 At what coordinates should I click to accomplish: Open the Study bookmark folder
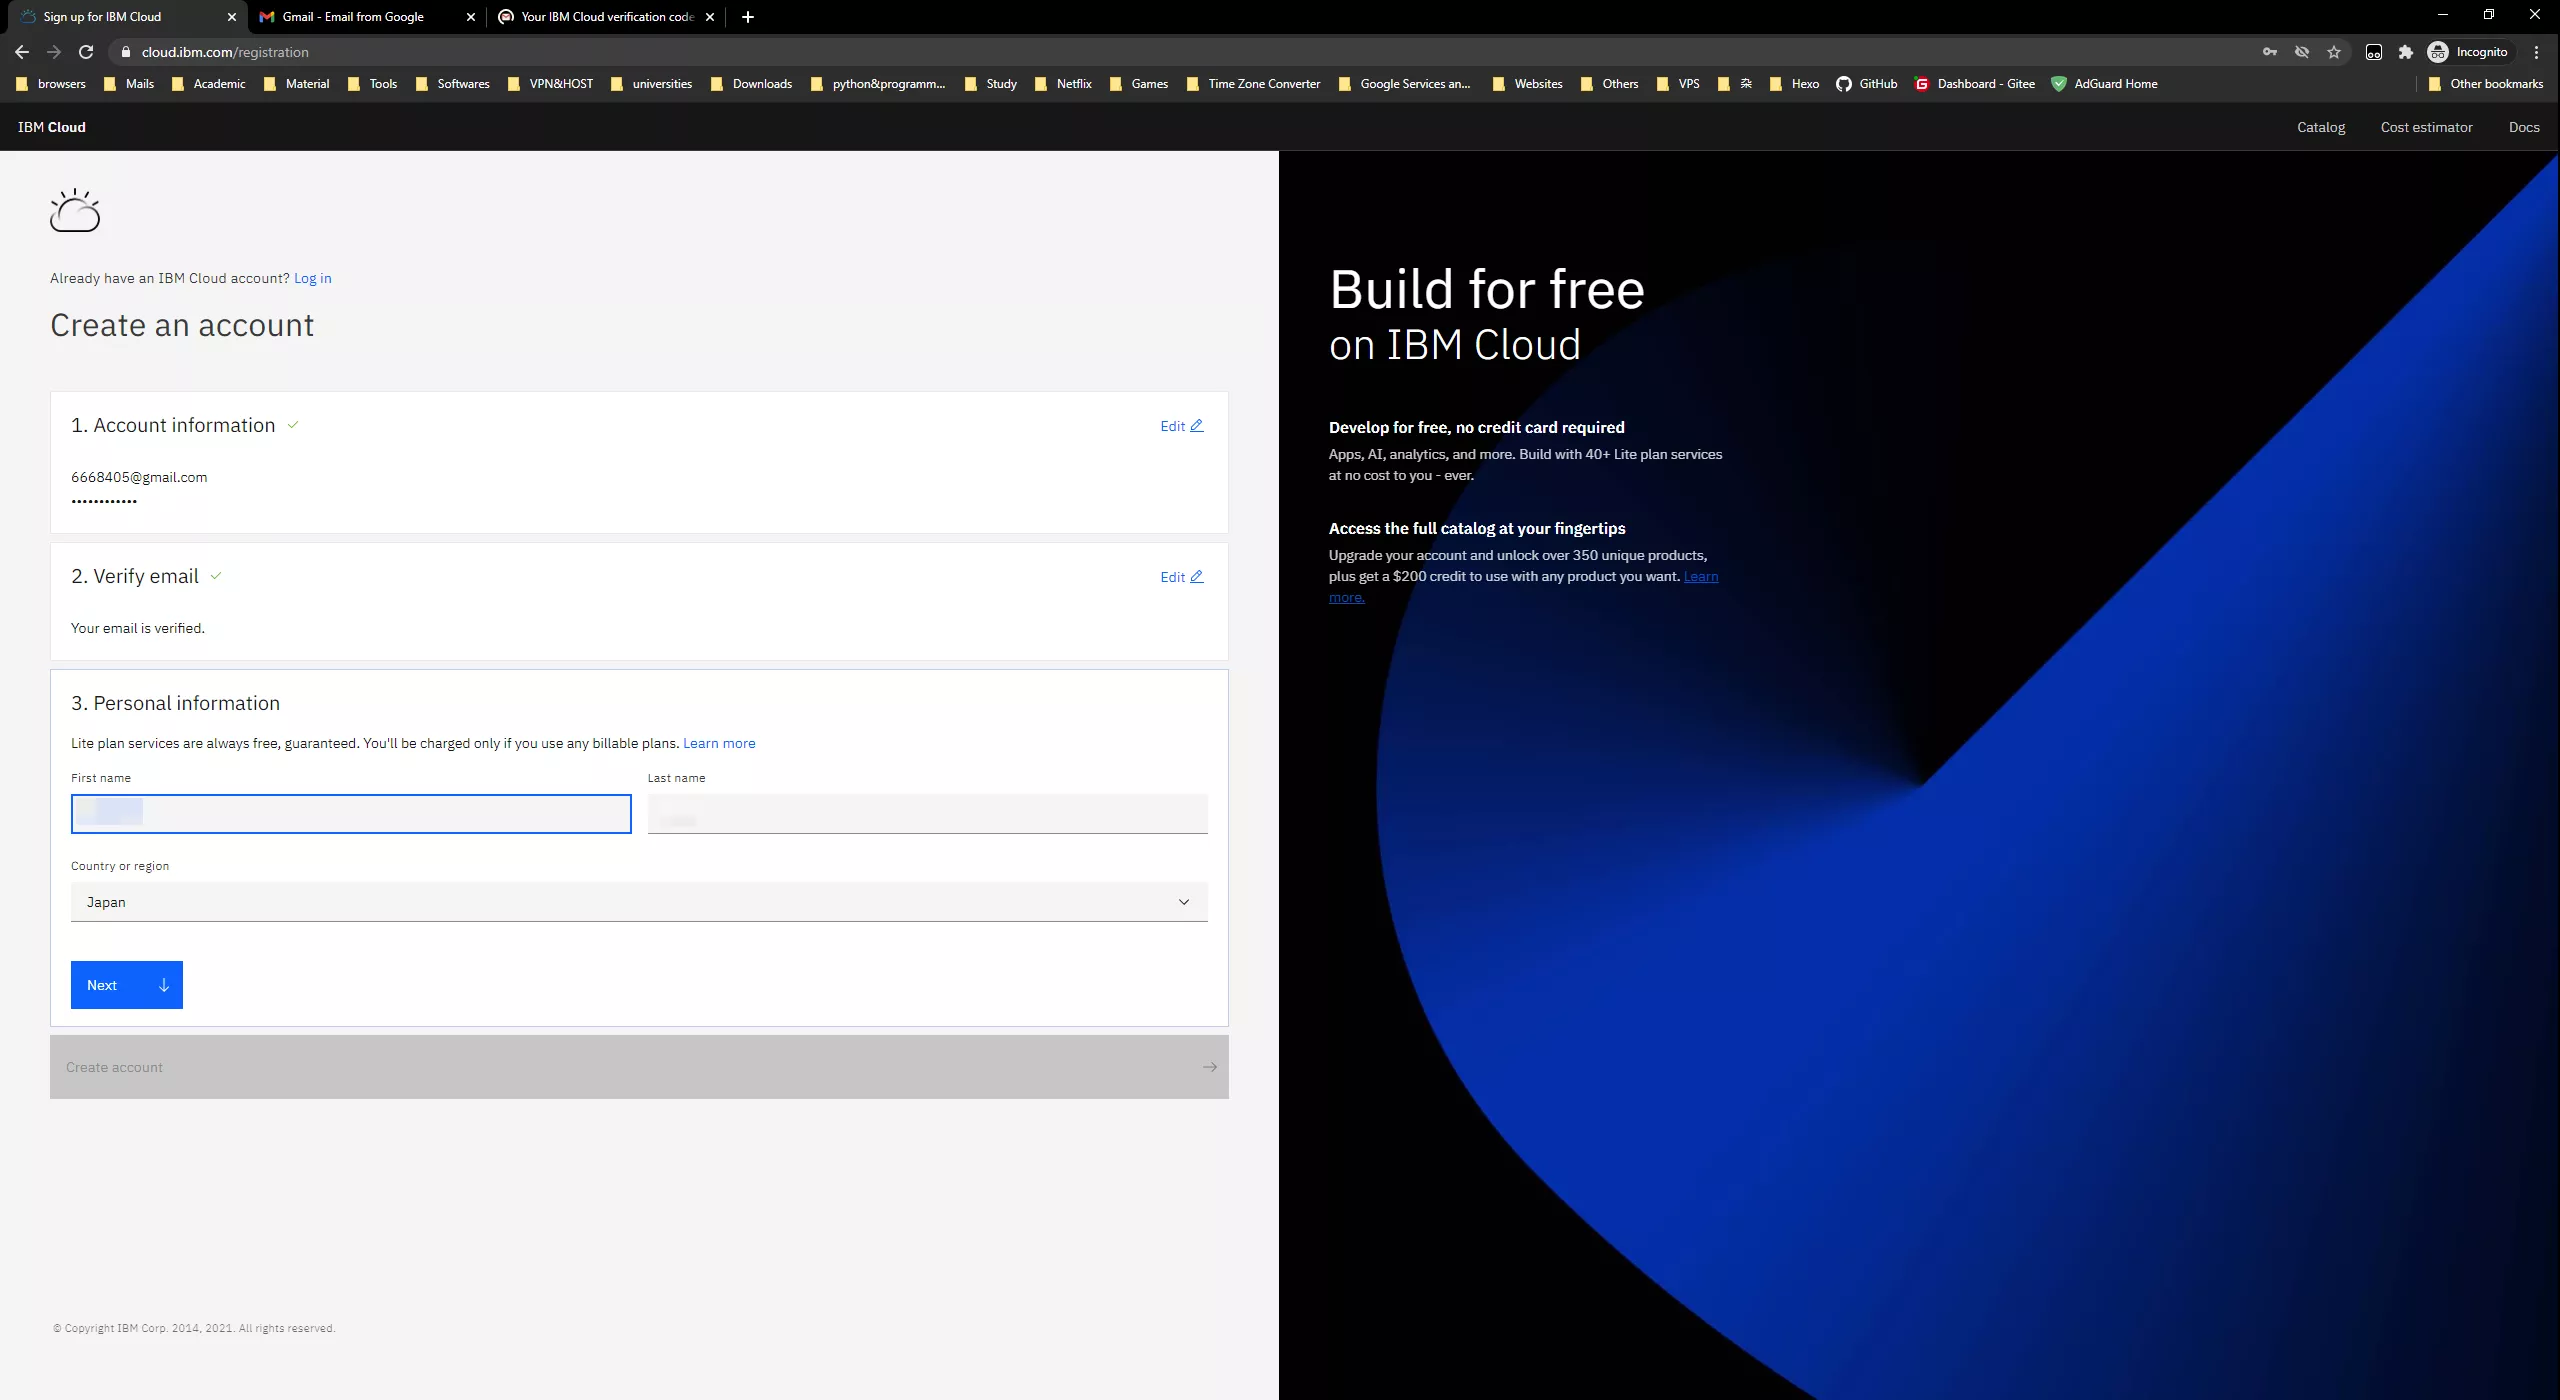[990, 84]
